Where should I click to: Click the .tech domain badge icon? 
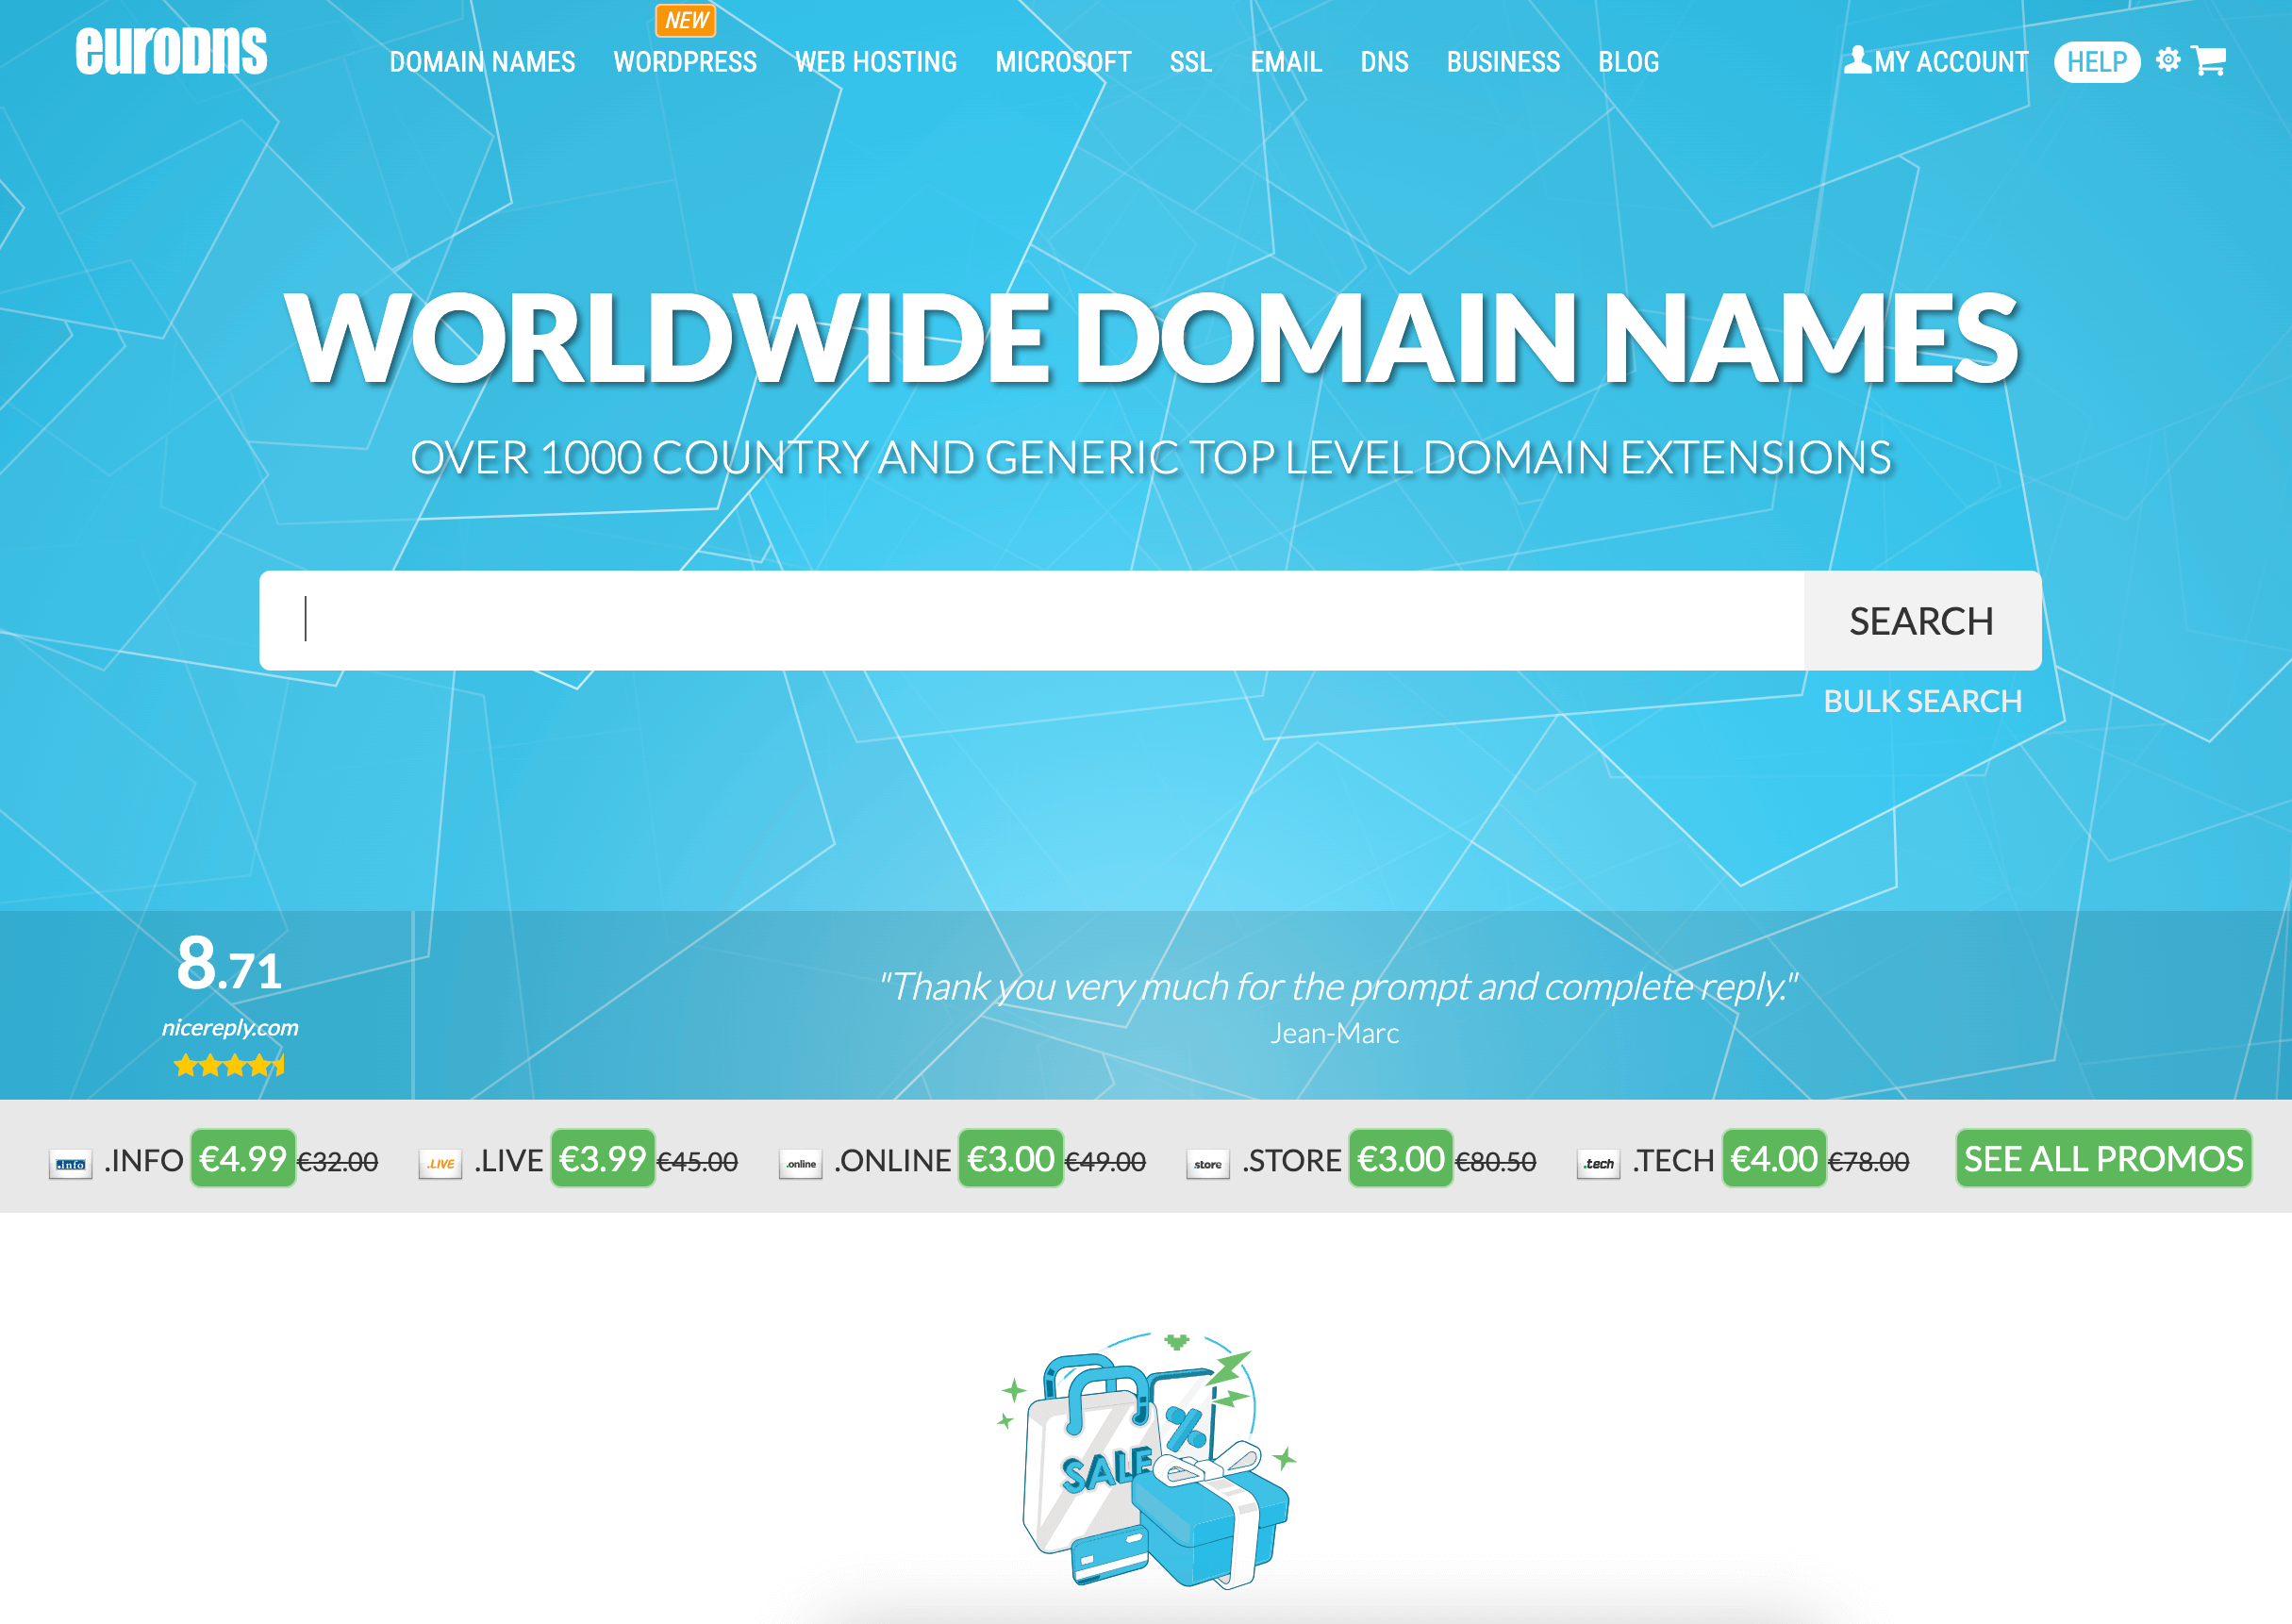pyautogui.click(x=1598, y=1164)
